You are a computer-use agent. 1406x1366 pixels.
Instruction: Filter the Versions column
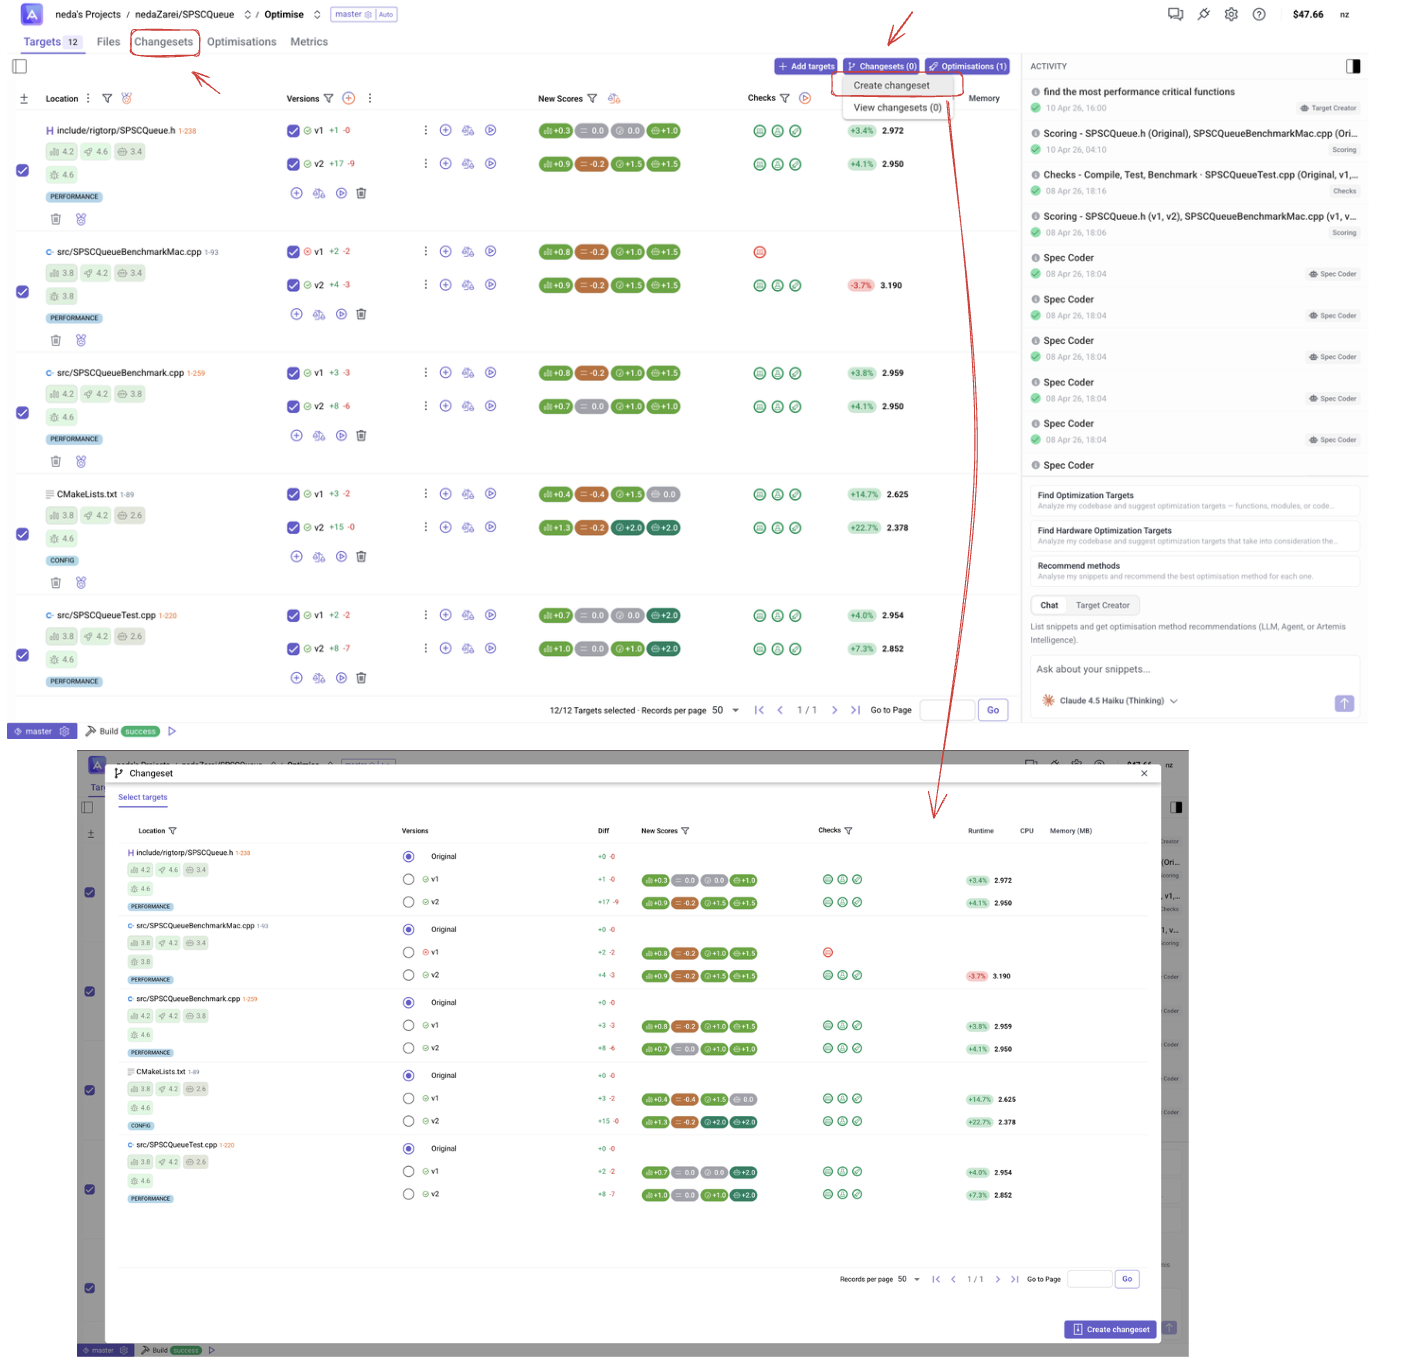[x=330, y=98]
